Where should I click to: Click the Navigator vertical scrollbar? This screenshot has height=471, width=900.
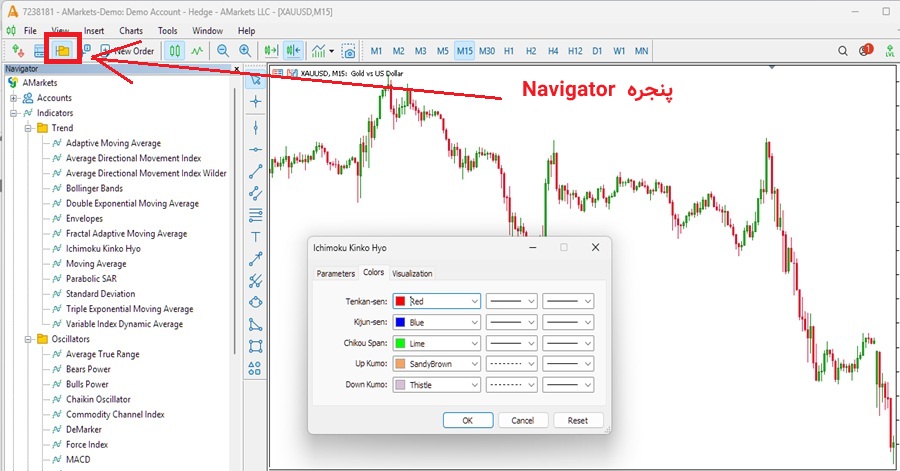234,221
